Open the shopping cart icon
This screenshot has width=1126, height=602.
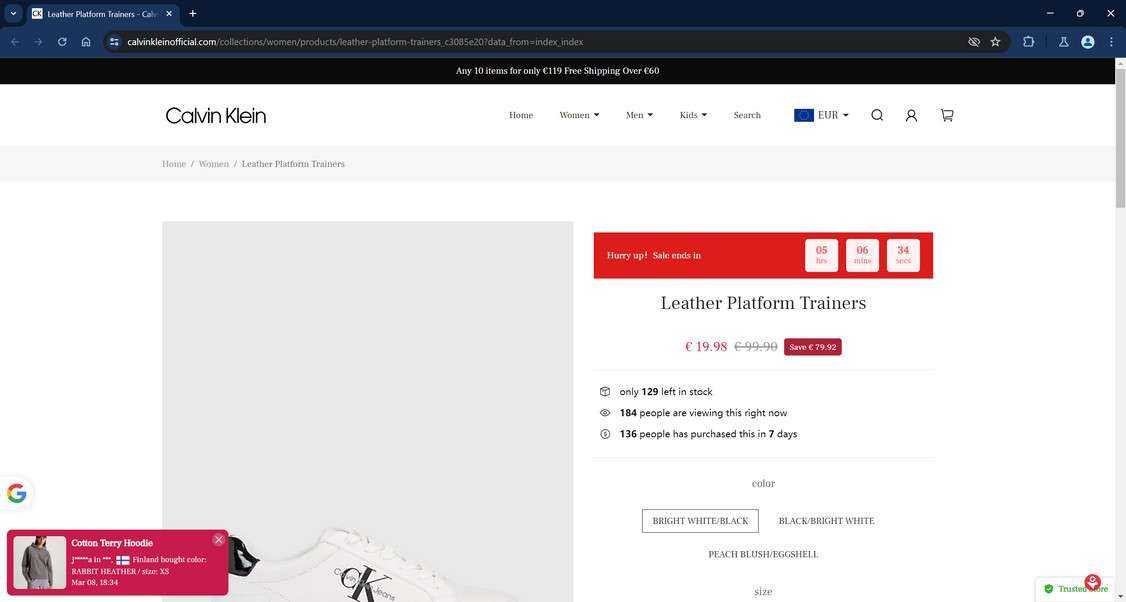(x=947, y=115)
